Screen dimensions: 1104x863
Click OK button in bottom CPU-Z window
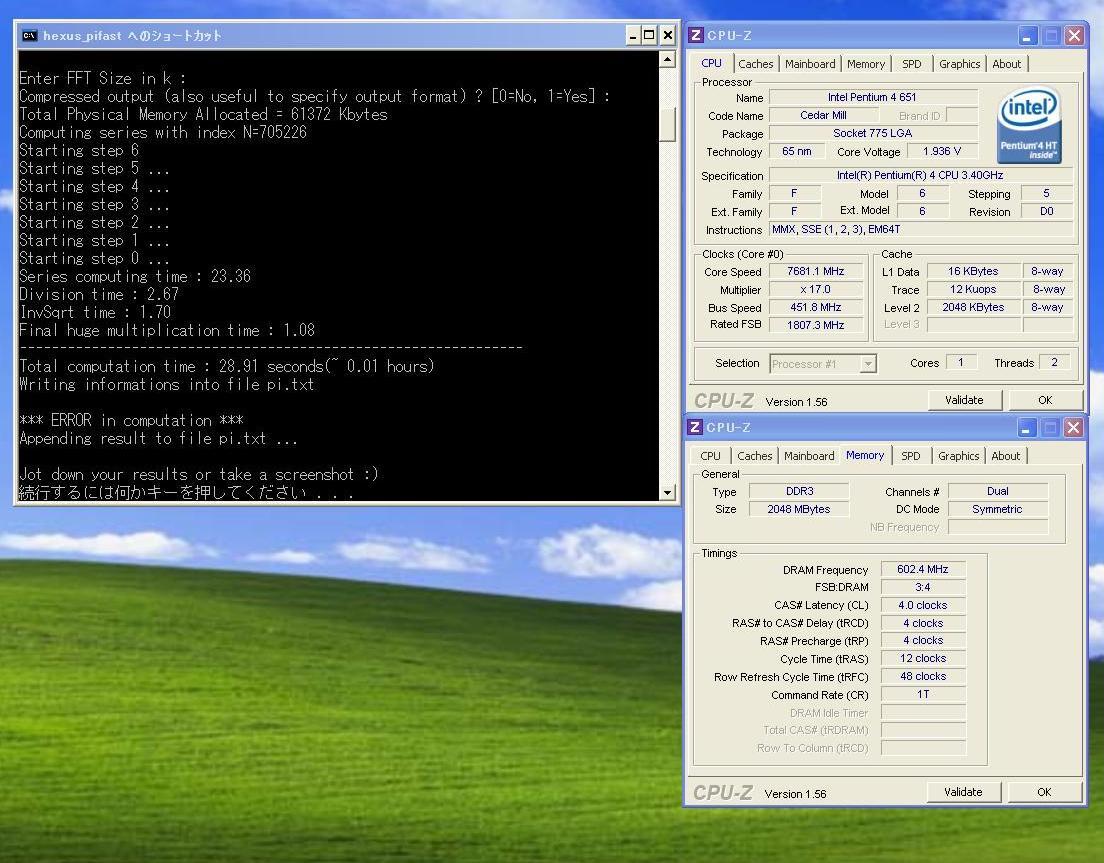[1045, 792]
